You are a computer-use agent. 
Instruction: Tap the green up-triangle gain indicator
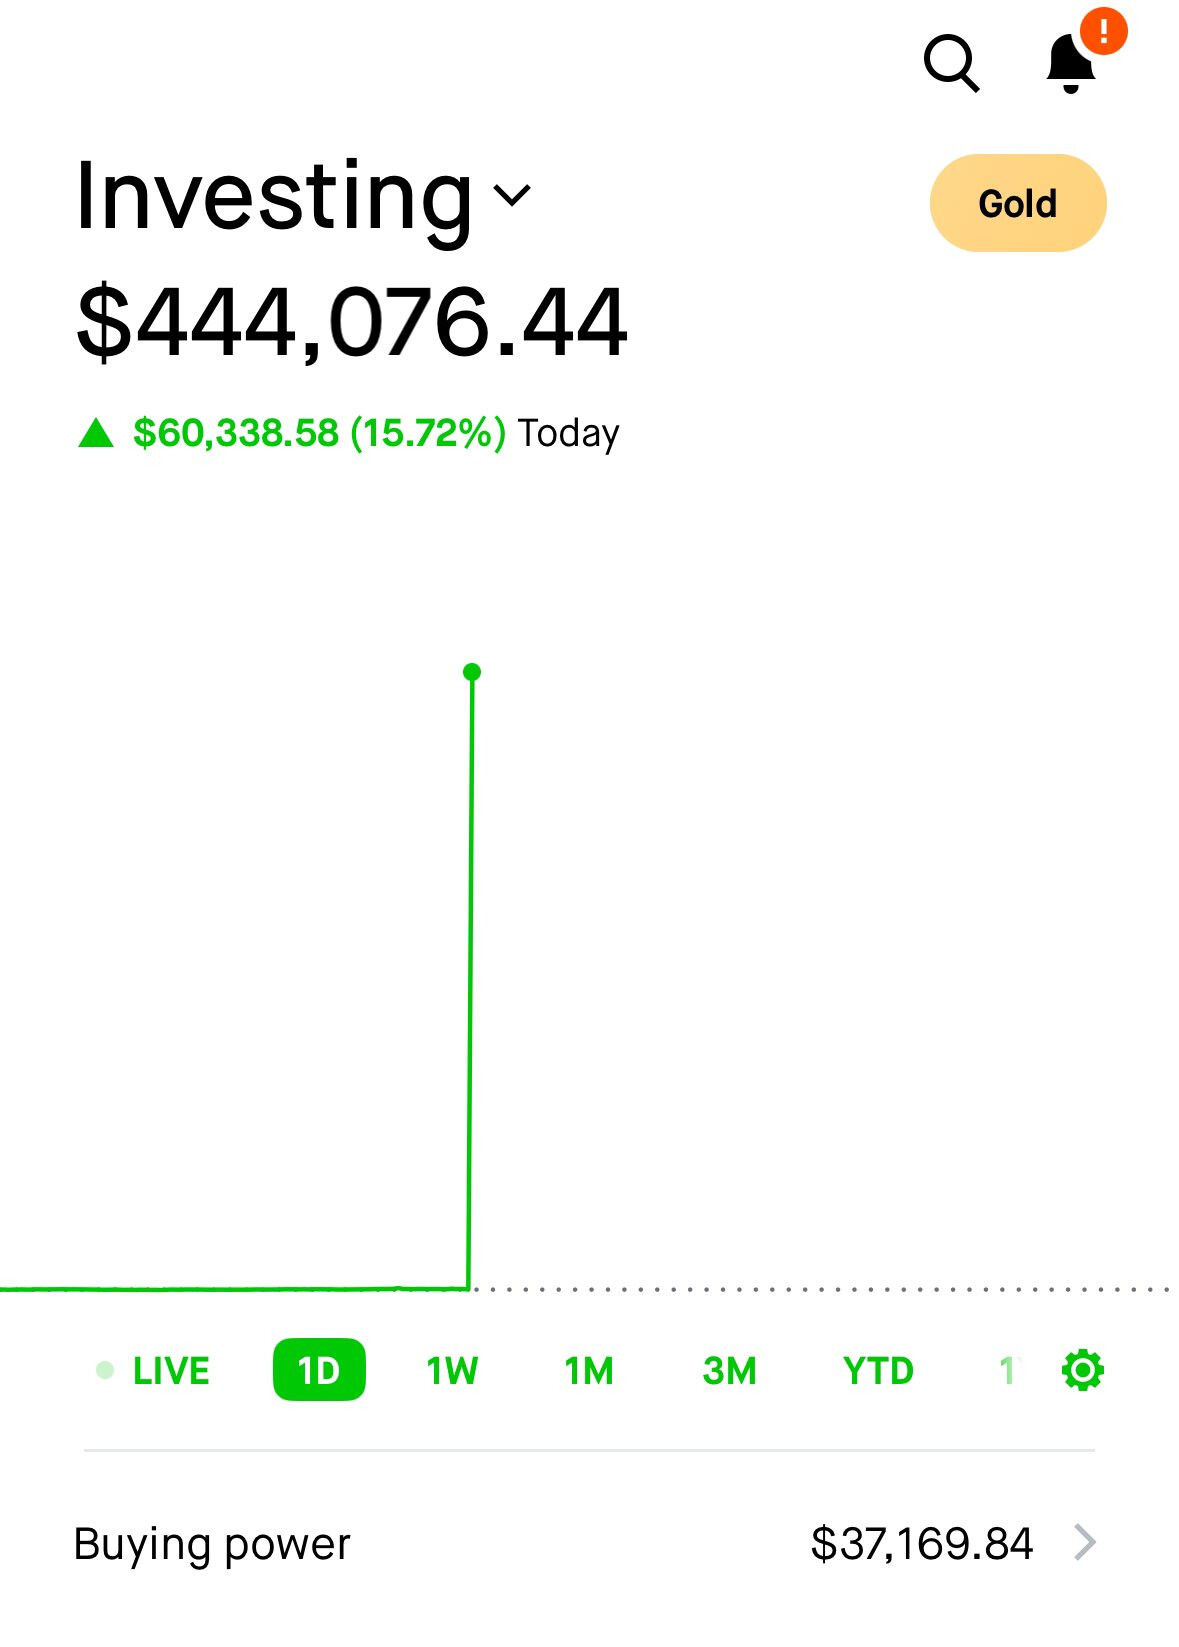[x=96, y=433]
